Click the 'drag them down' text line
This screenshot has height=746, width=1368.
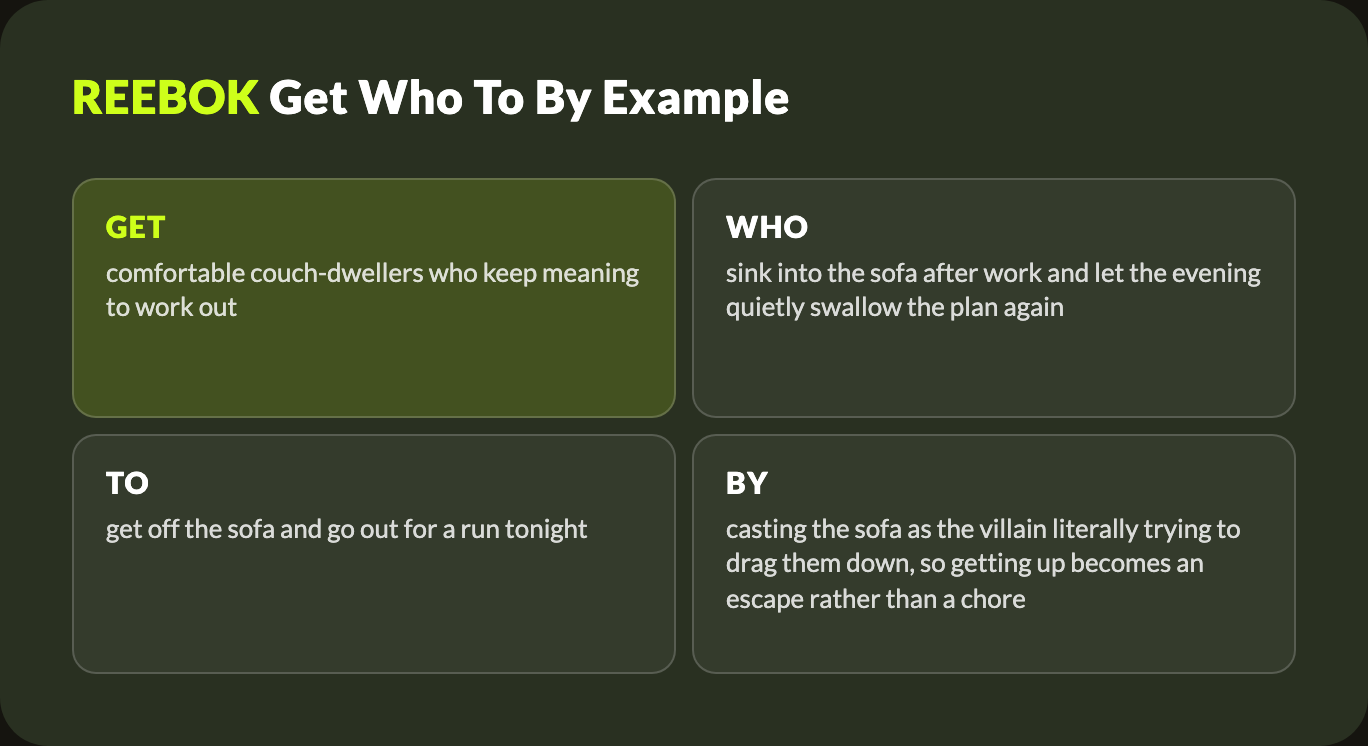click(x=965, y=563)
